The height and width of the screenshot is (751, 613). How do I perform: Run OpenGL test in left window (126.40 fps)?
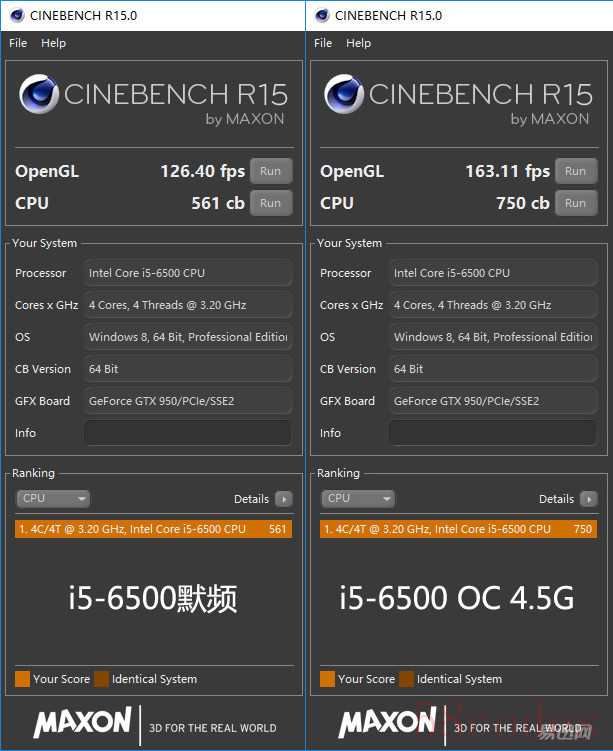271,171
